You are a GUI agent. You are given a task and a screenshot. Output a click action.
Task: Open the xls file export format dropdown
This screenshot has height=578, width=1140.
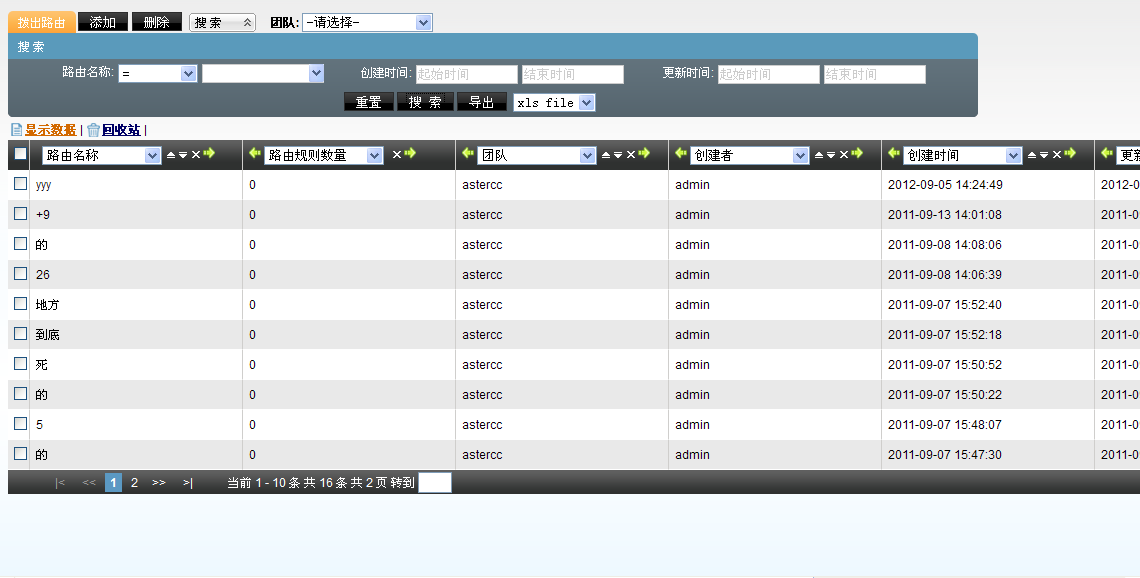click(x=554, y=102)
